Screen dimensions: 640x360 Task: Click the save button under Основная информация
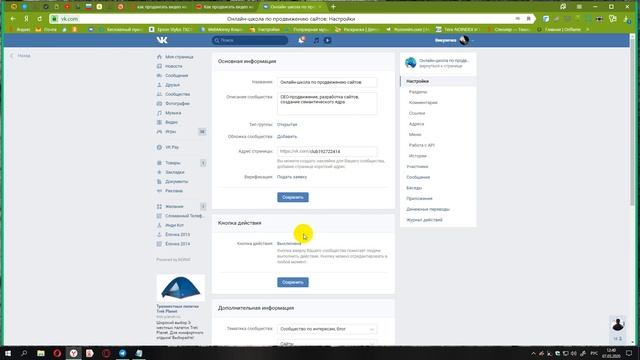pos(293,197)
